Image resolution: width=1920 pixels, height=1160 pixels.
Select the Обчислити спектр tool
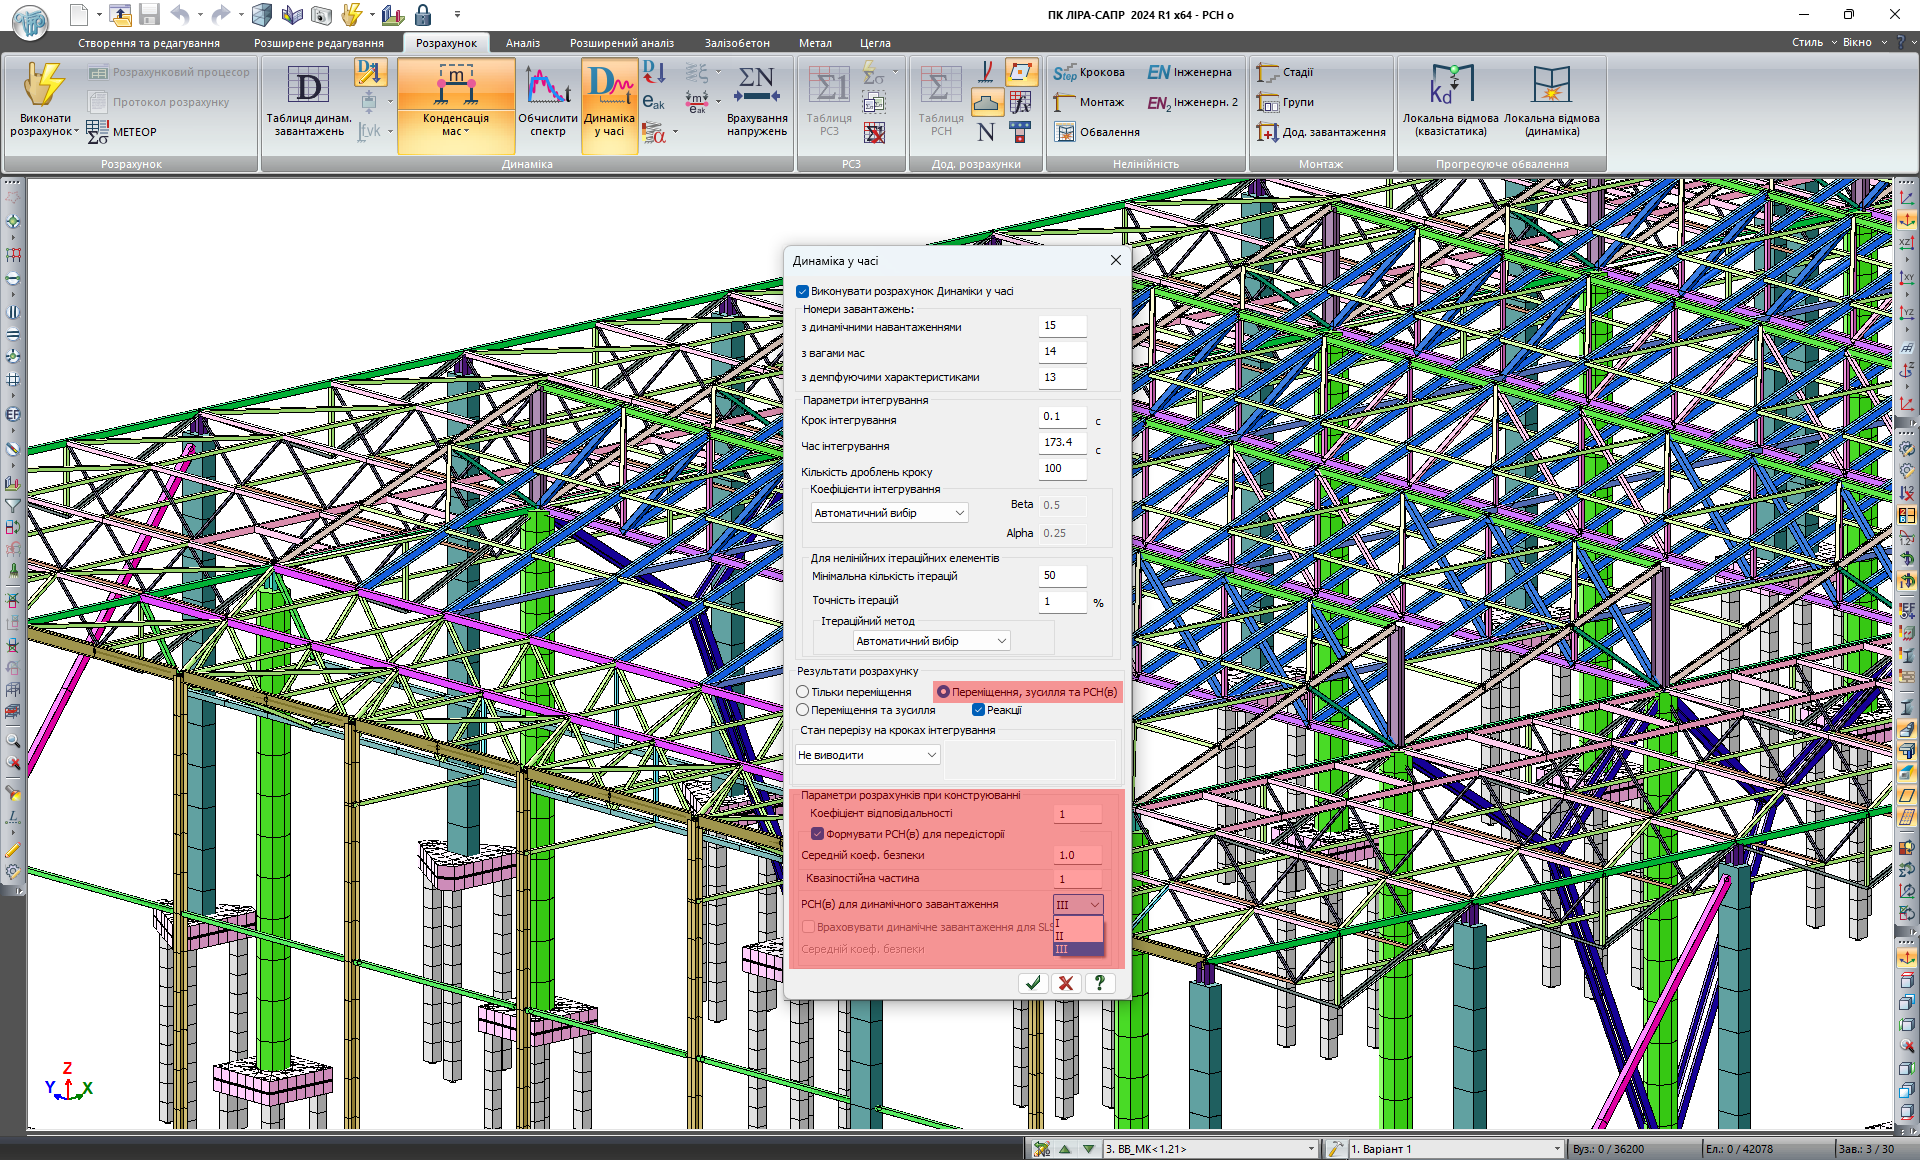(547, 87)
